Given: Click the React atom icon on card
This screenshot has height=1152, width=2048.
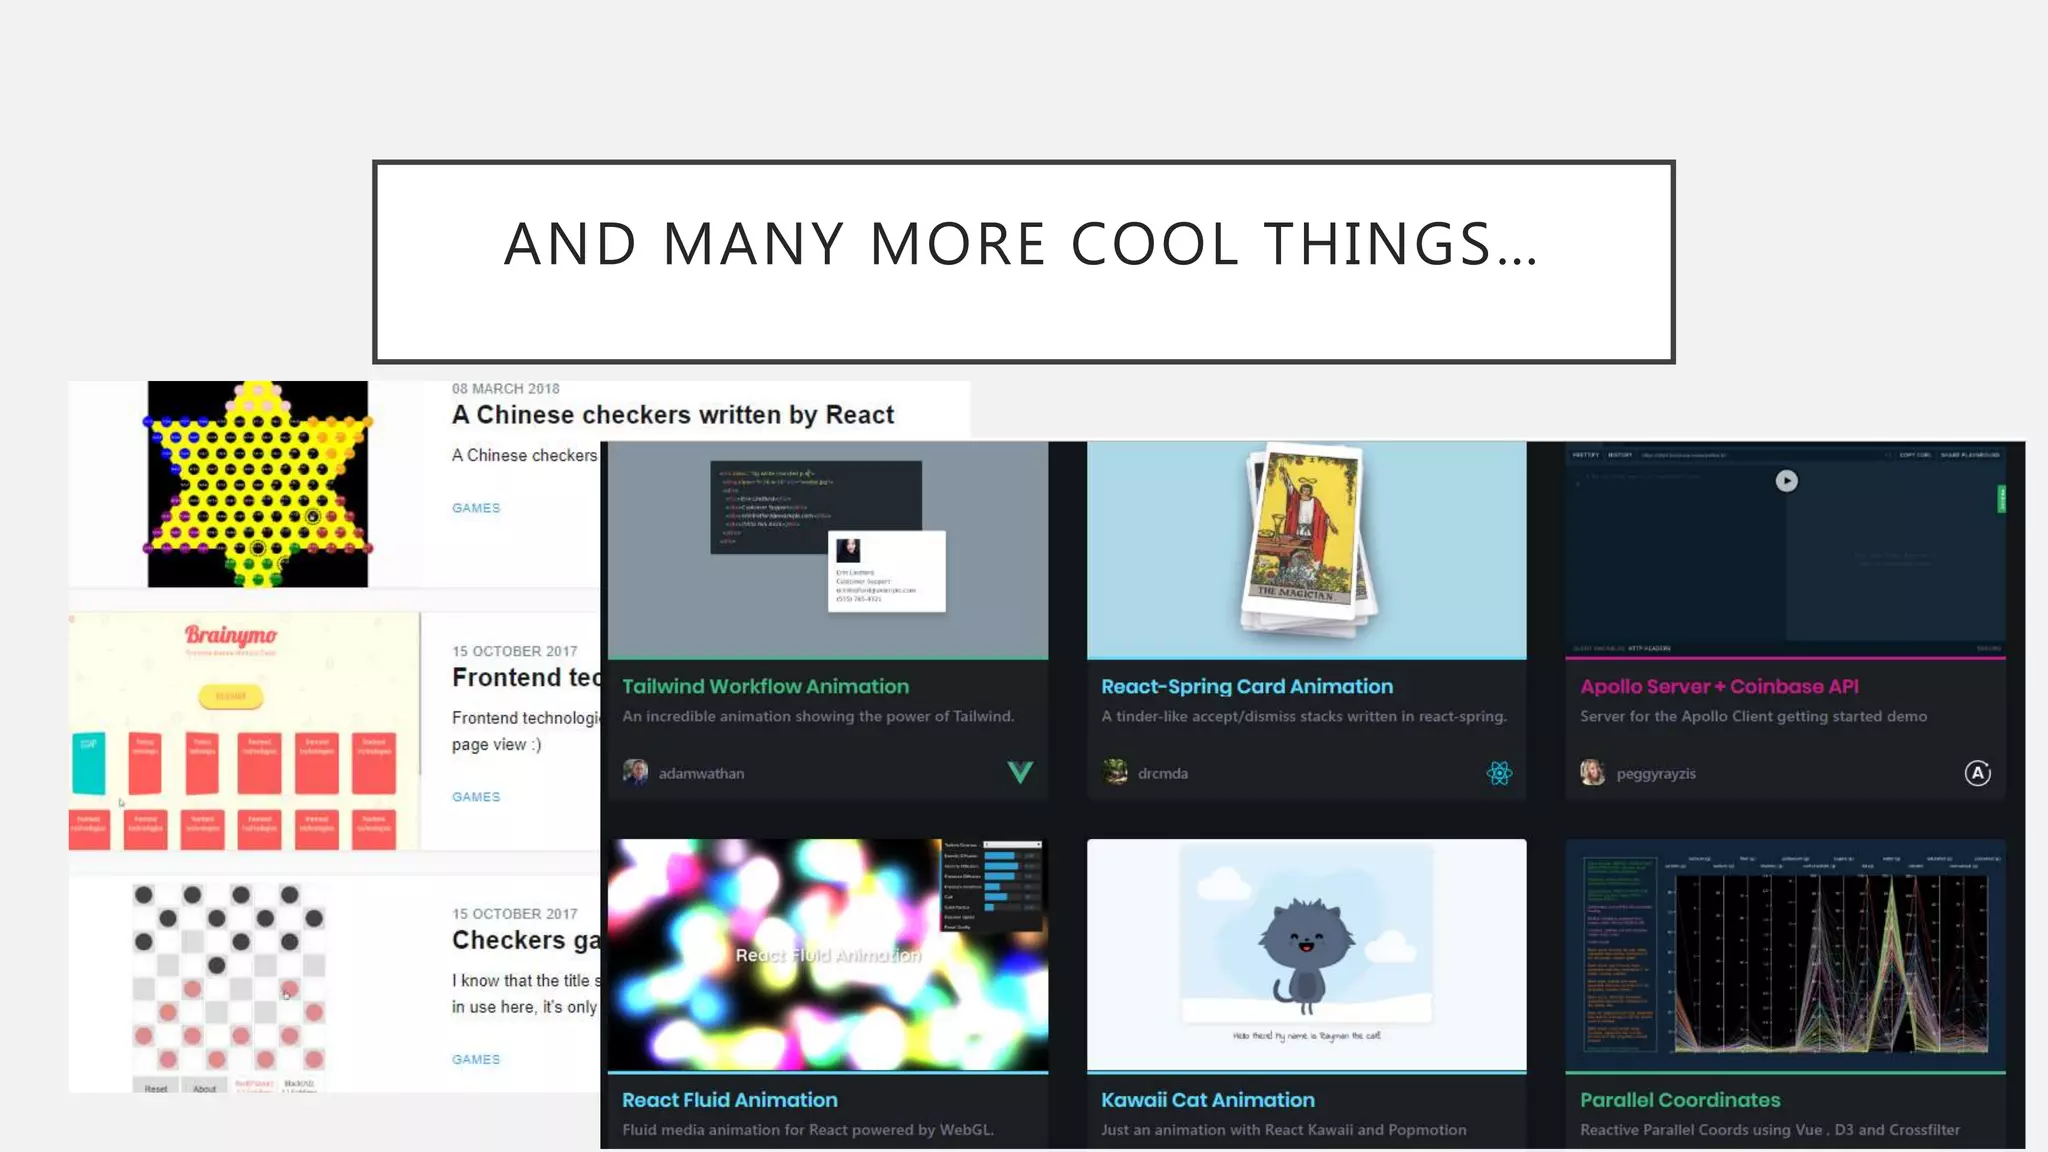Looking at the screenshot, I should (x=1499, y=773).
